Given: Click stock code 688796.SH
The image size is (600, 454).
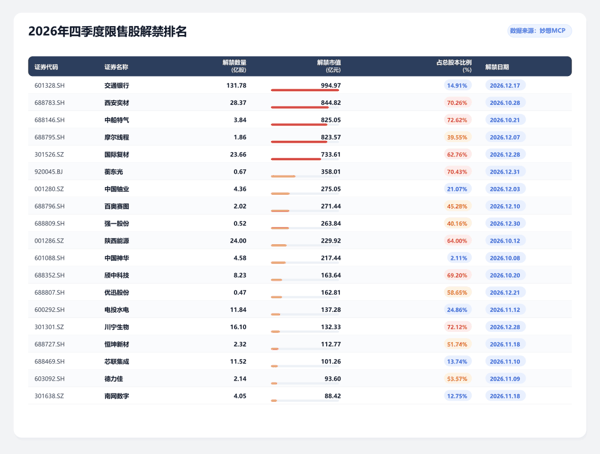Looking at the screenshot, I should coord(50,206).
